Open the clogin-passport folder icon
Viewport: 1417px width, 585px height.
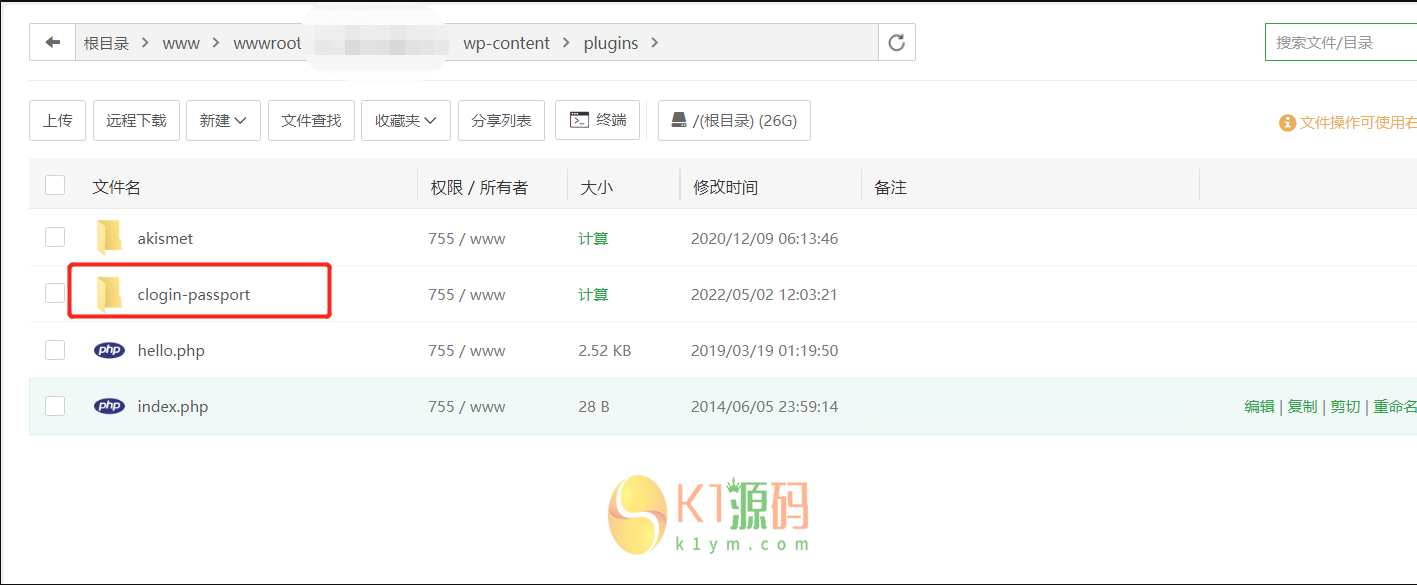tap(109, 294)
